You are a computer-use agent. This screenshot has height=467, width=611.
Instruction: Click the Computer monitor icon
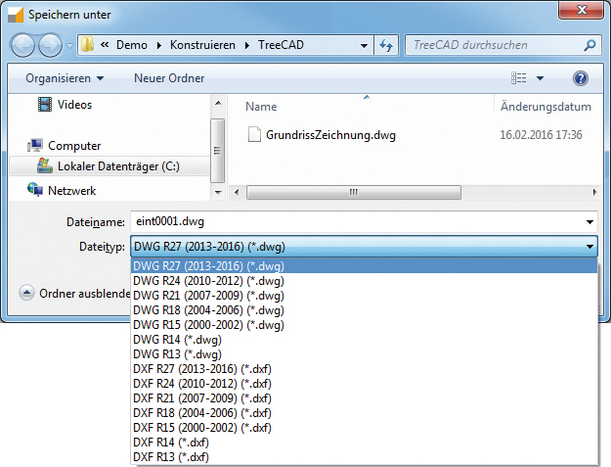click(35, 145)
